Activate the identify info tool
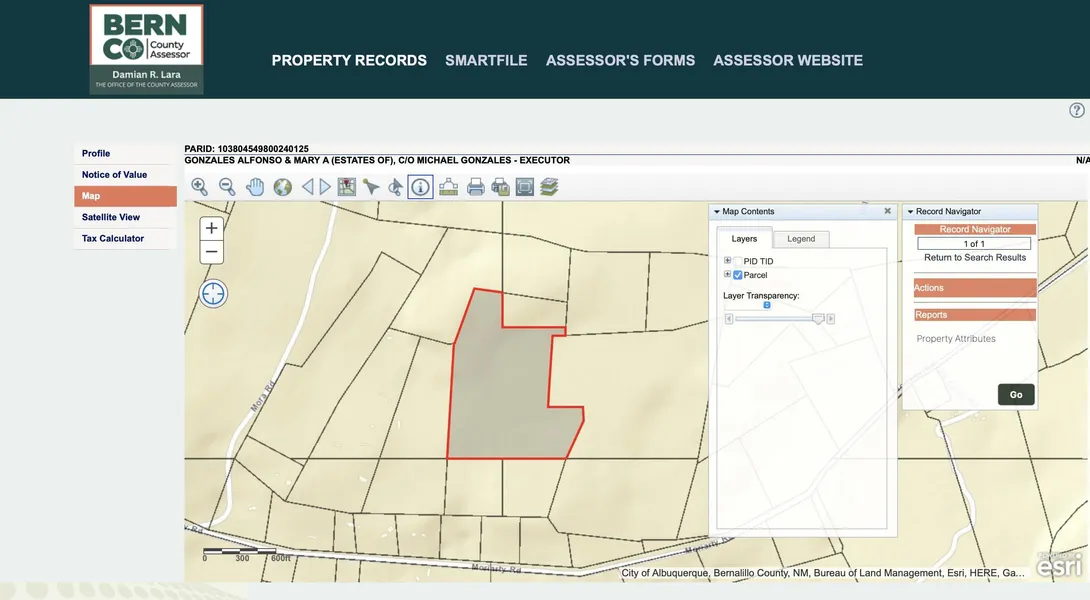Image resolution: width=1090 pixels, height=600 pixels. [421, 187]
